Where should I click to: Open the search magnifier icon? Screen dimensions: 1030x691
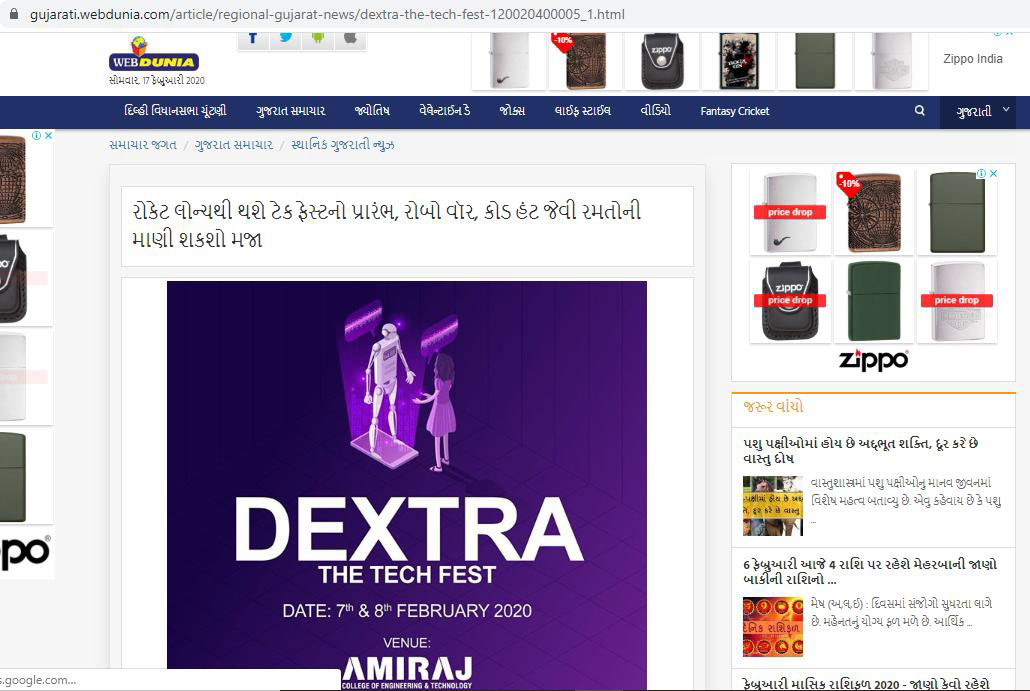920,110
